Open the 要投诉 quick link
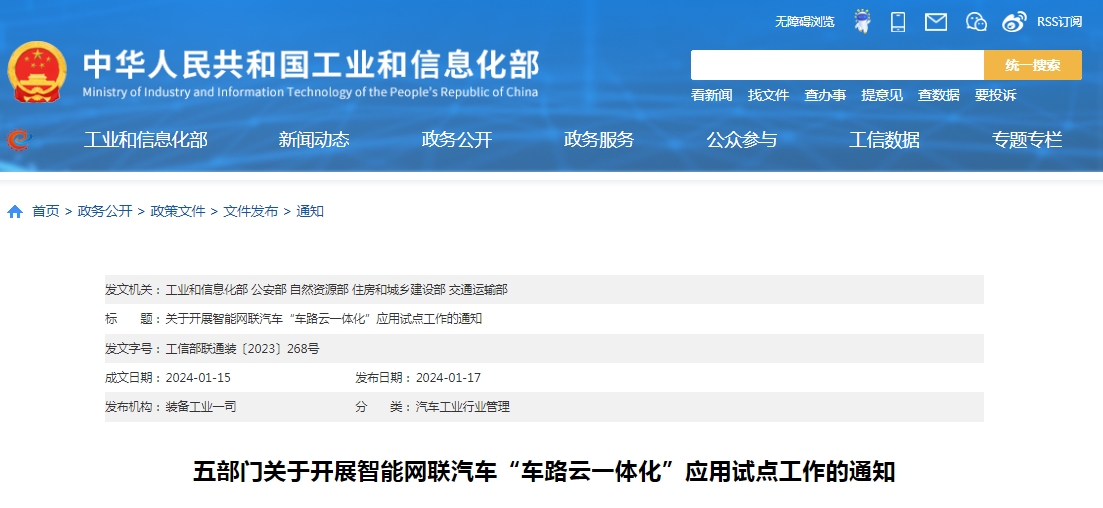 coord(995,95)
